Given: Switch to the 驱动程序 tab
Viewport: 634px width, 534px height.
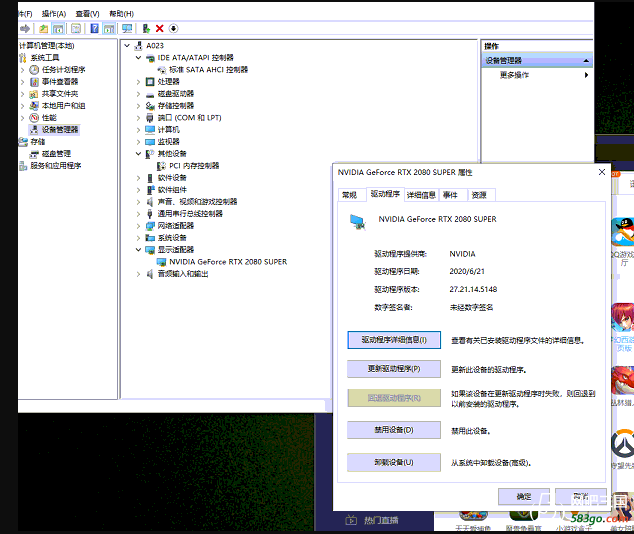Looking at the screenshot, I should (x=385, y=194).
